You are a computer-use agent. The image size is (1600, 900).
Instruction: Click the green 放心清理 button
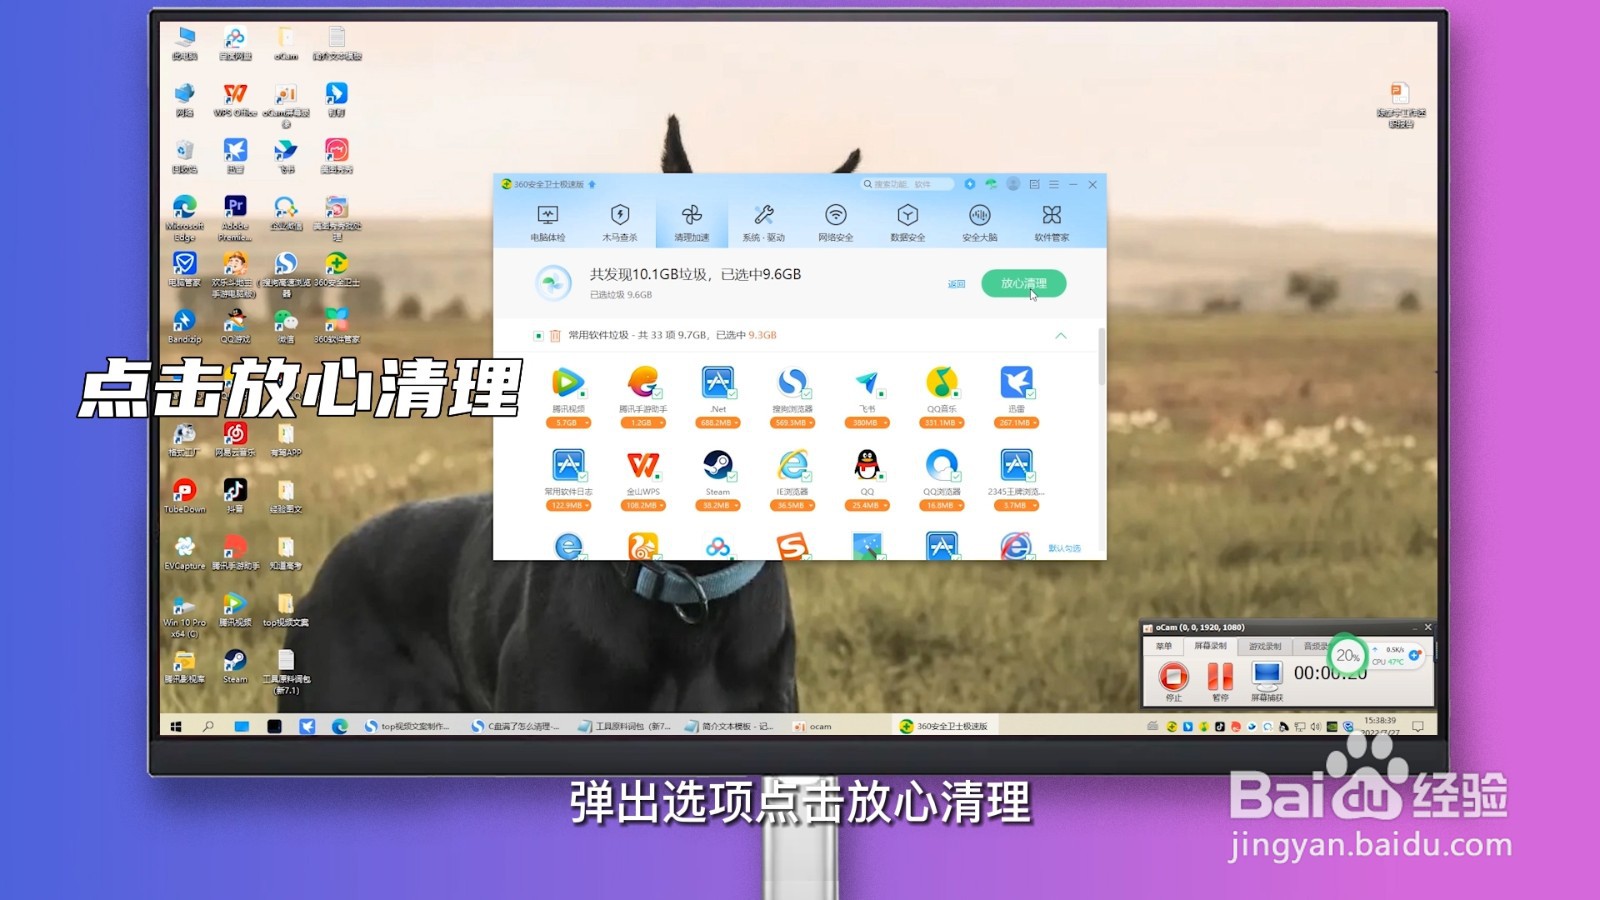(1025, 283)
